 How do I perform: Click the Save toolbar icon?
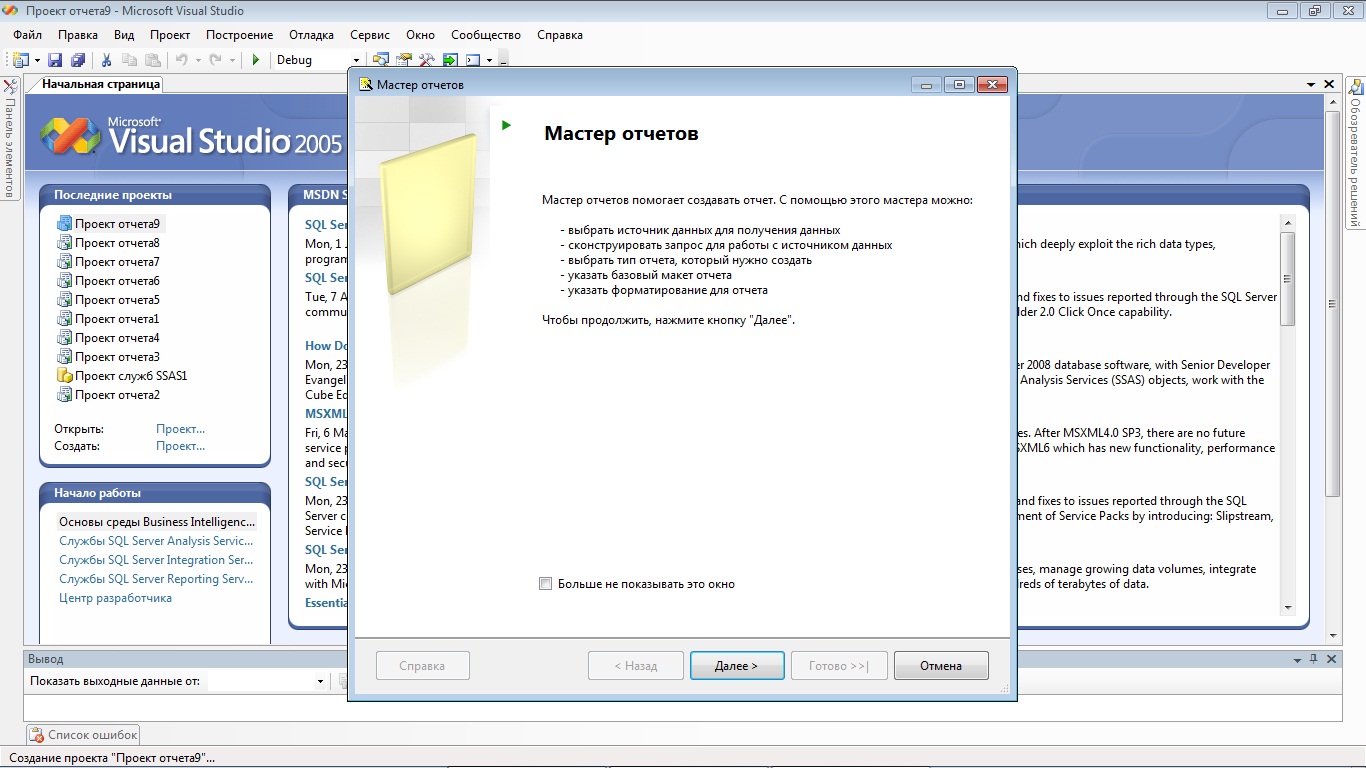[55, 60]
